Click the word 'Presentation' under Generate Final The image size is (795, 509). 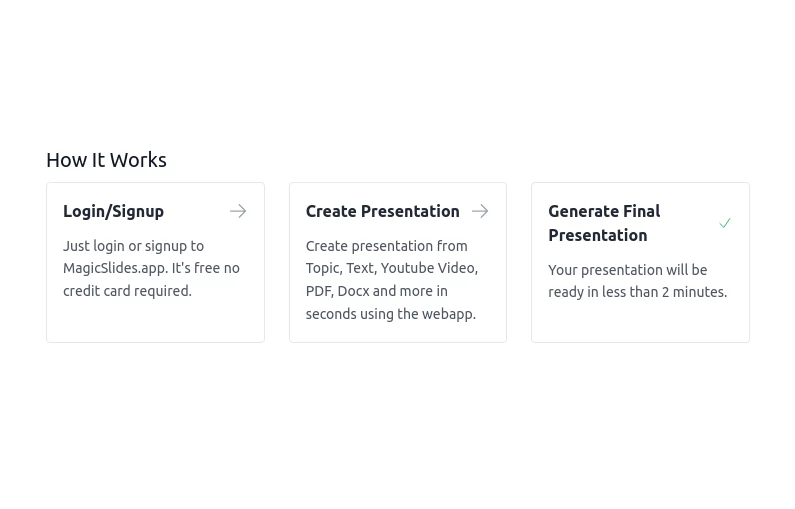[x=597, y=235]
